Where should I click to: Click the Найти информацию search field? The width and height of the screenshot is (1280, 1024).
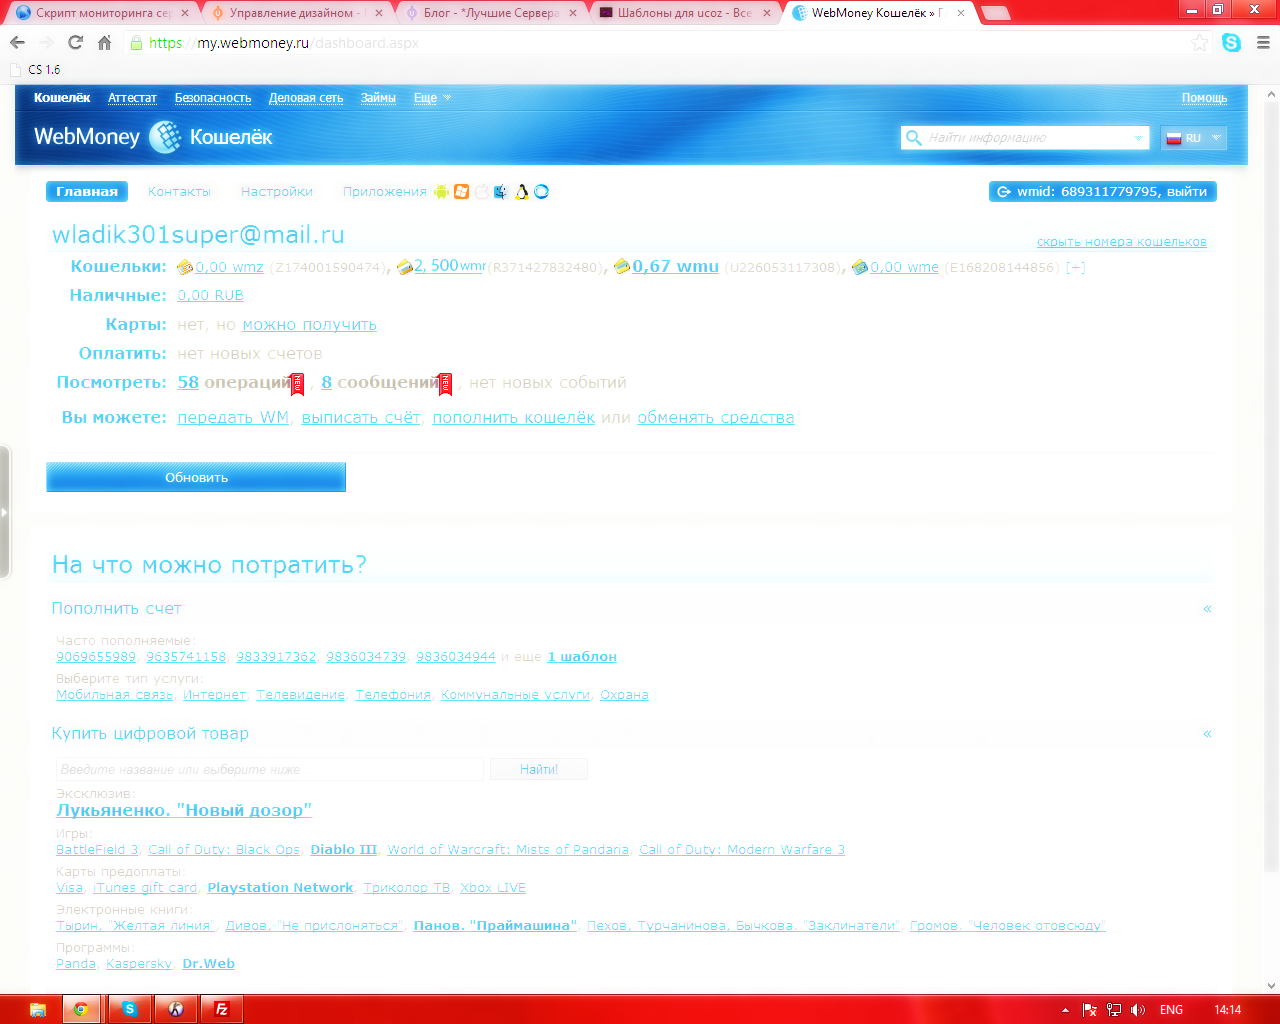point(1027,138)
